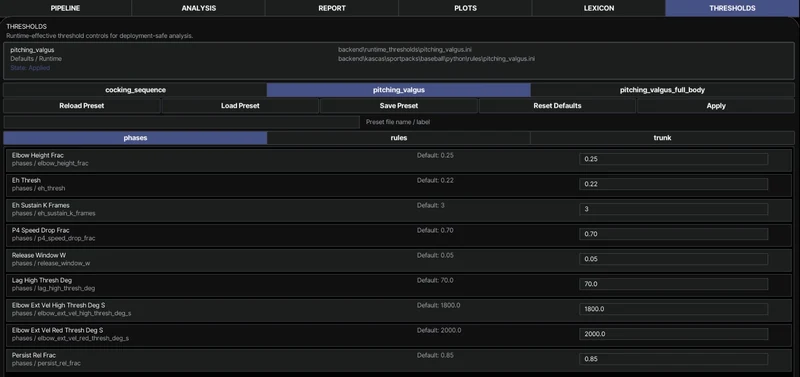Open the rules section tab
The width and height of the screenshot is (800, 377).
398,138
